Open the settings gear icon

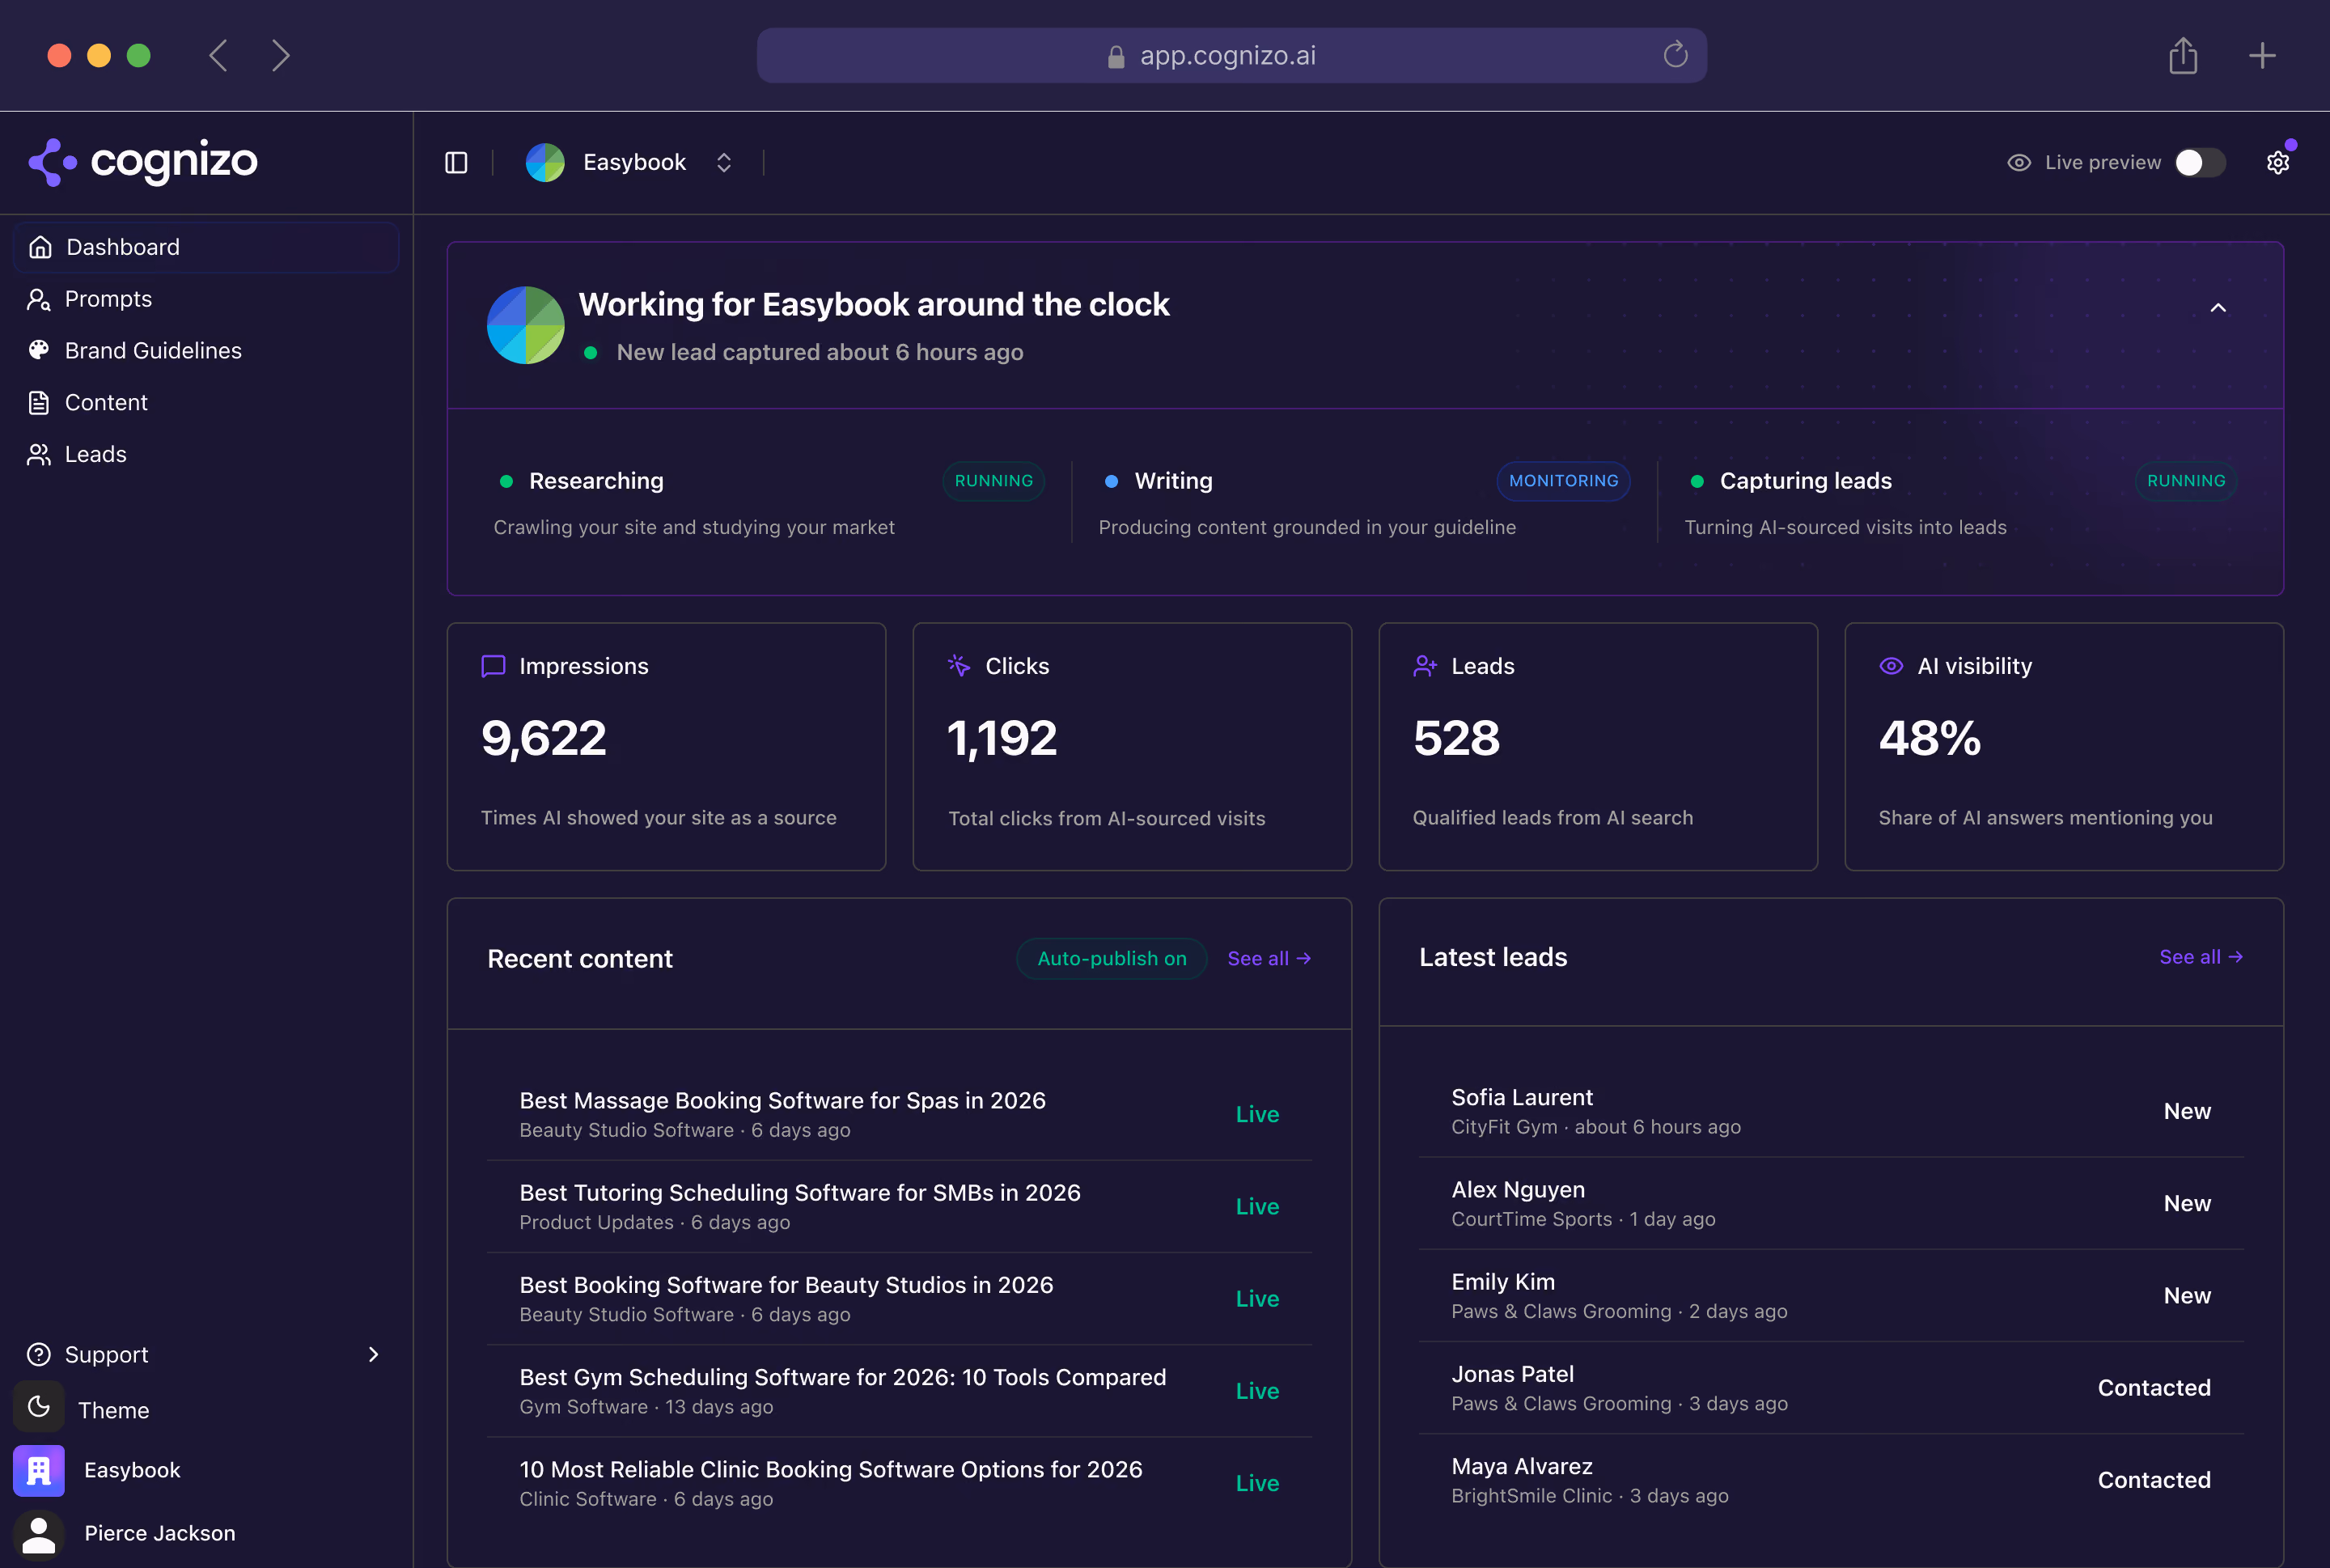(x=2278, y=163)
